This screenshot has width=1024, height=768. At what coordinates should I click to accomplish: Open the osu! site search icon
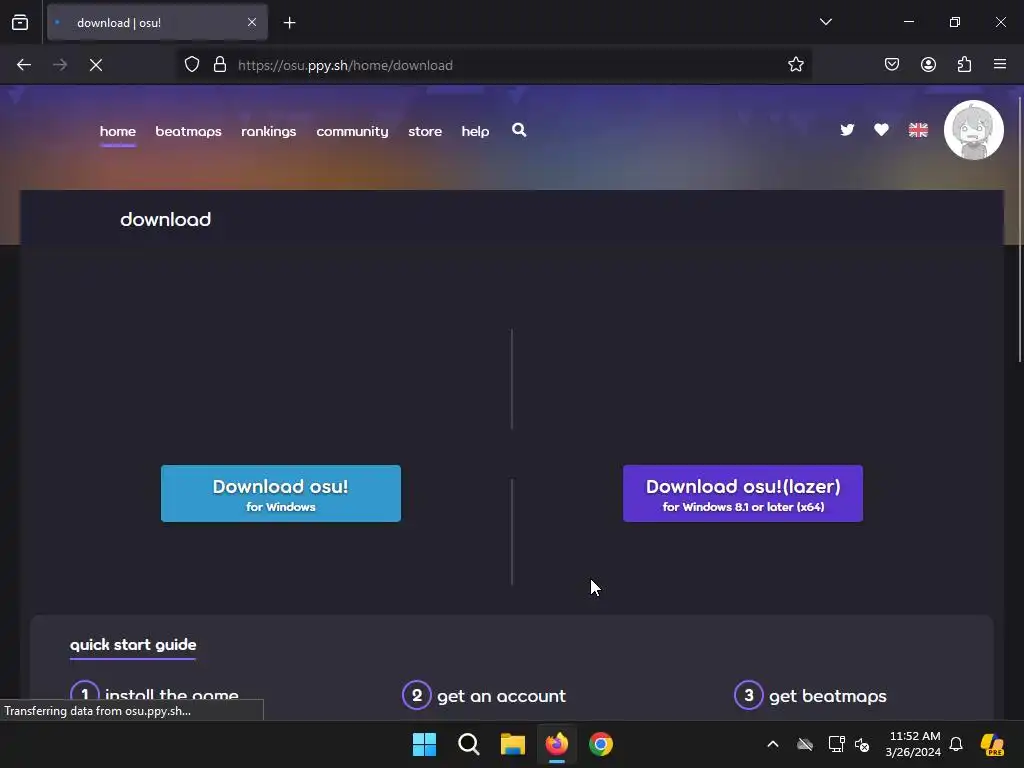(x=519, y=130)
